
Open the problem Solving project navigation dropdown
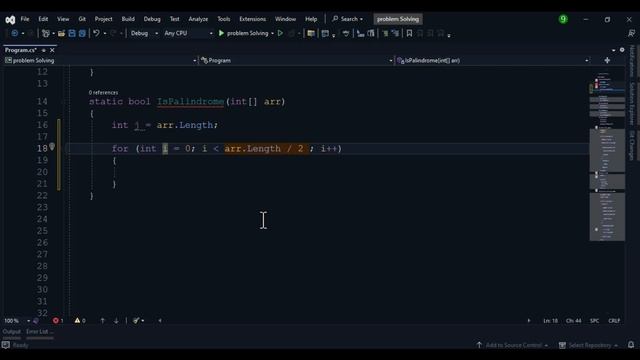[x=100, y=60]
